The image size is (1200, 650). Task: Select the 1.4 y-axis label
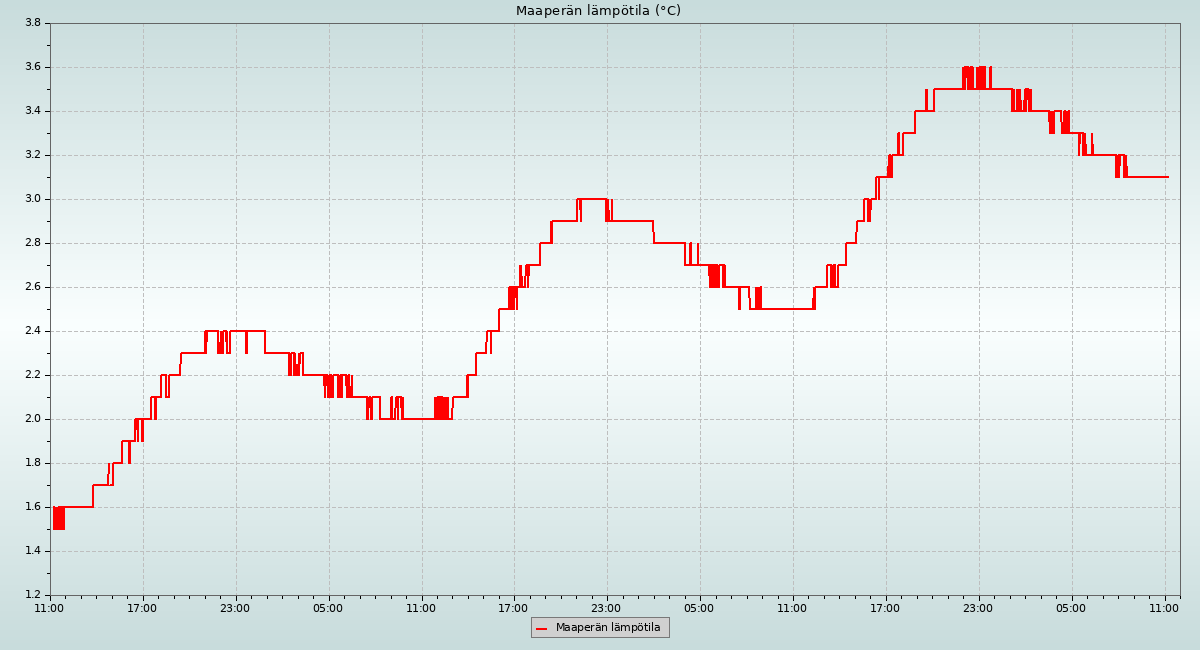click(32, 551)
